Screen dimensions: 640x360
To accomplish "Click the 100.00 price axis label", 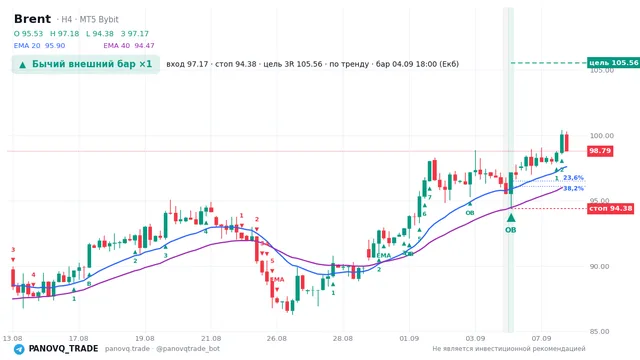I will coord(602,136).
